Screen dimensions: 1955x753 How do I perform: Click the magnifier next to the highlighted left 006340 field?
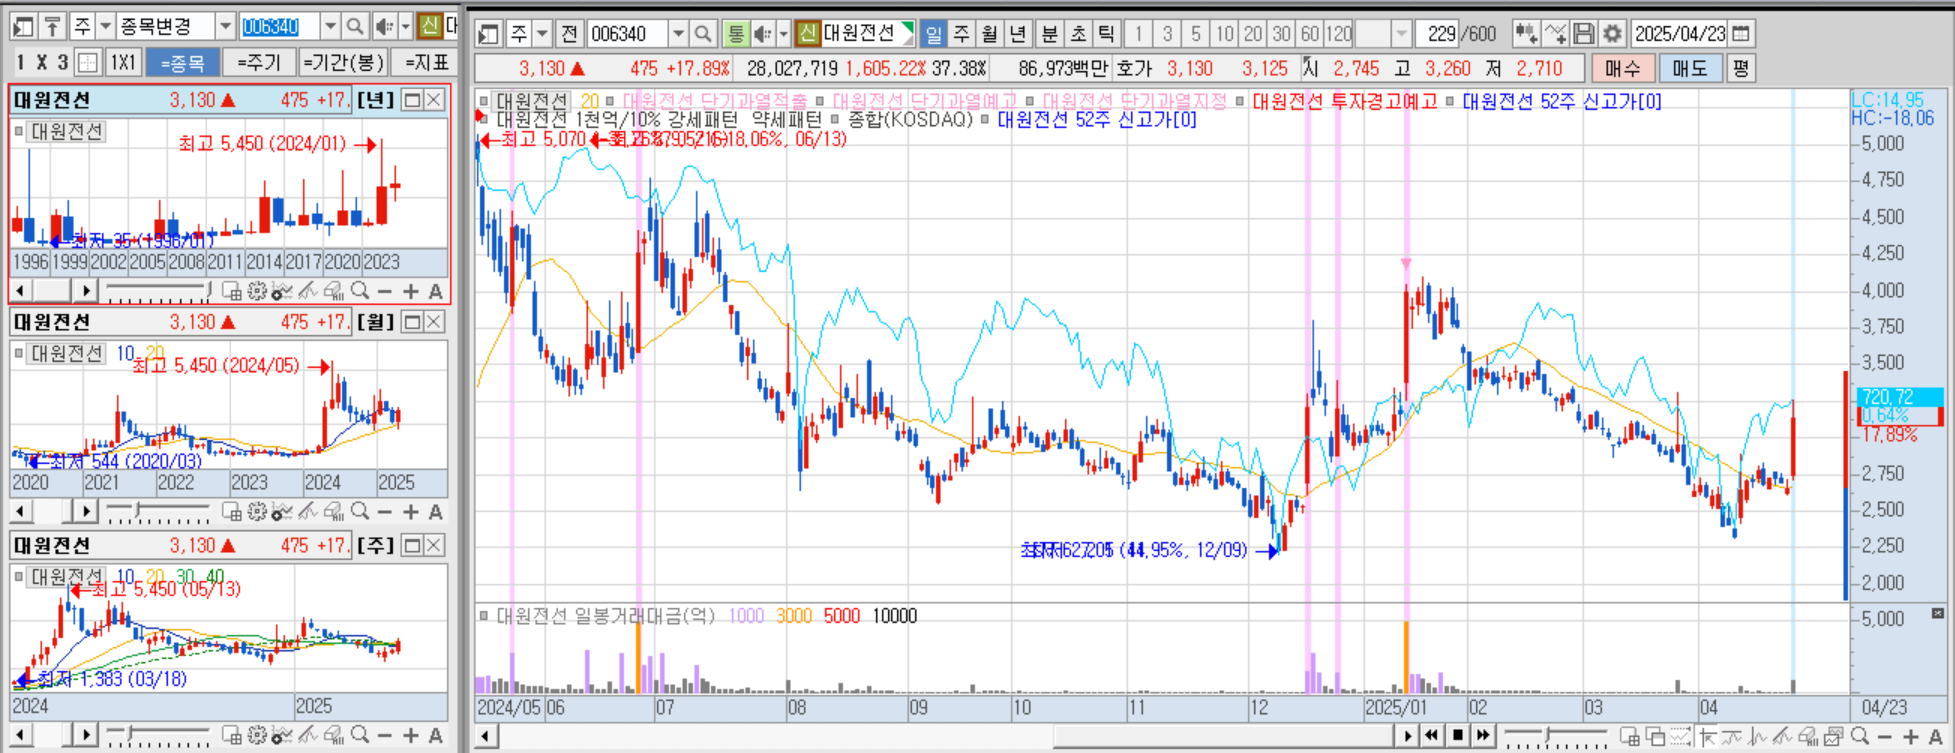coord(355,27)
